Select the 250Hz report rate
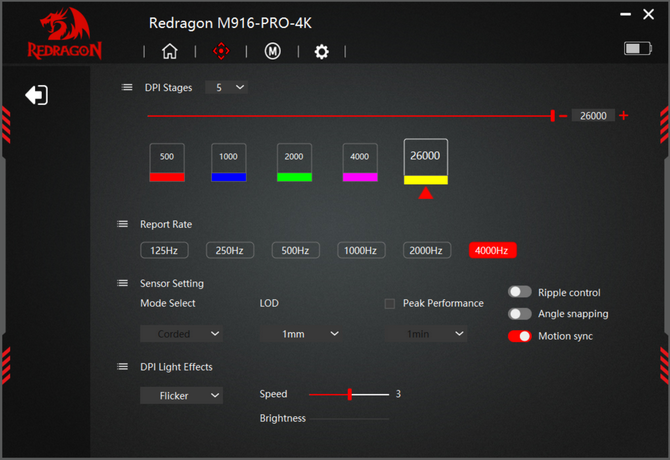670x460 pixels. pyautogui.click(x=230, y=250)
